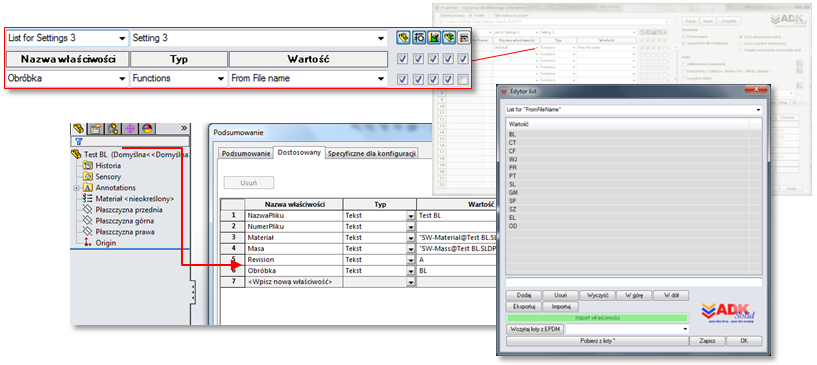Click the second icon in settings toolbar

click(418, 38)
